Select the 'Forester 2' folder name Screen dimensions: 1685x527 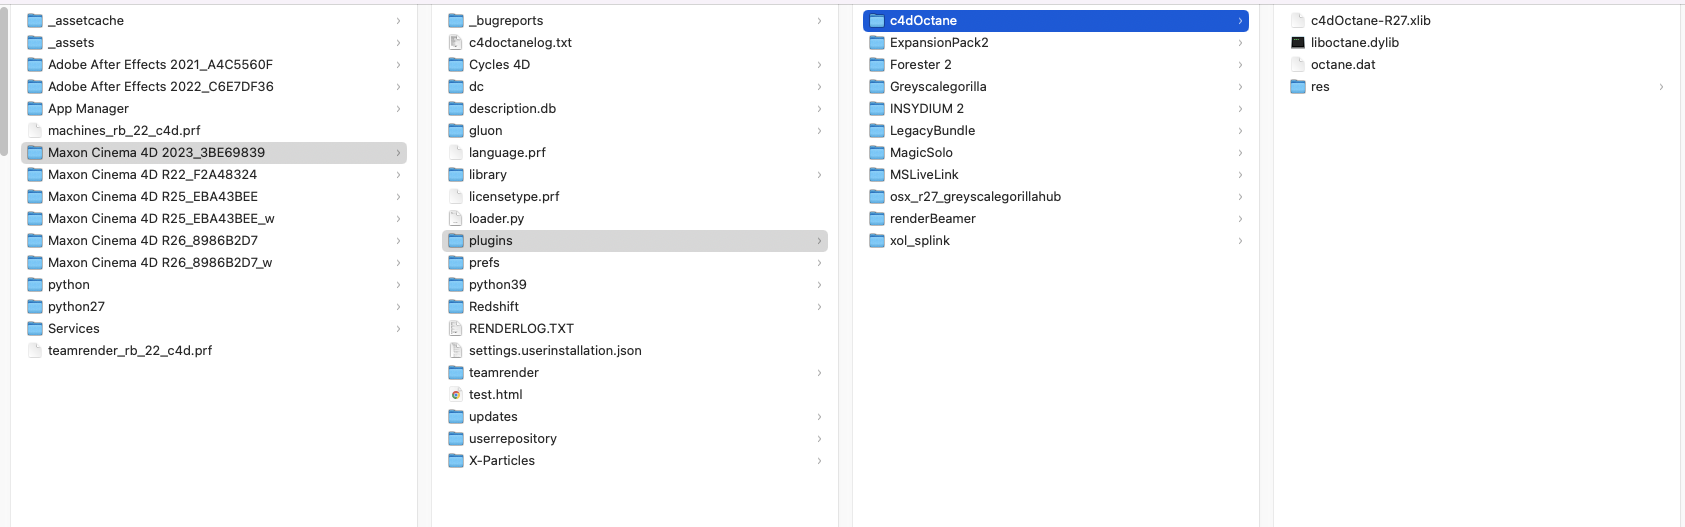pyautogui.click(x=921, y=64)
